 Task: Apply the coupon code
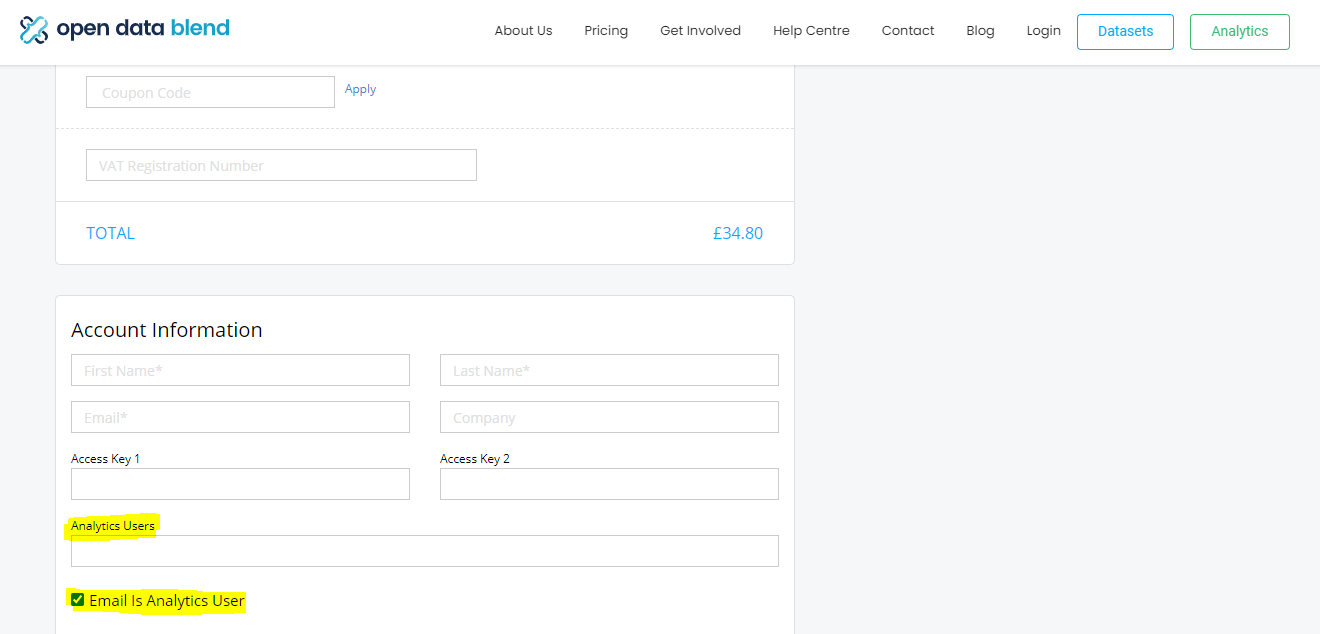tap(360, 89)
